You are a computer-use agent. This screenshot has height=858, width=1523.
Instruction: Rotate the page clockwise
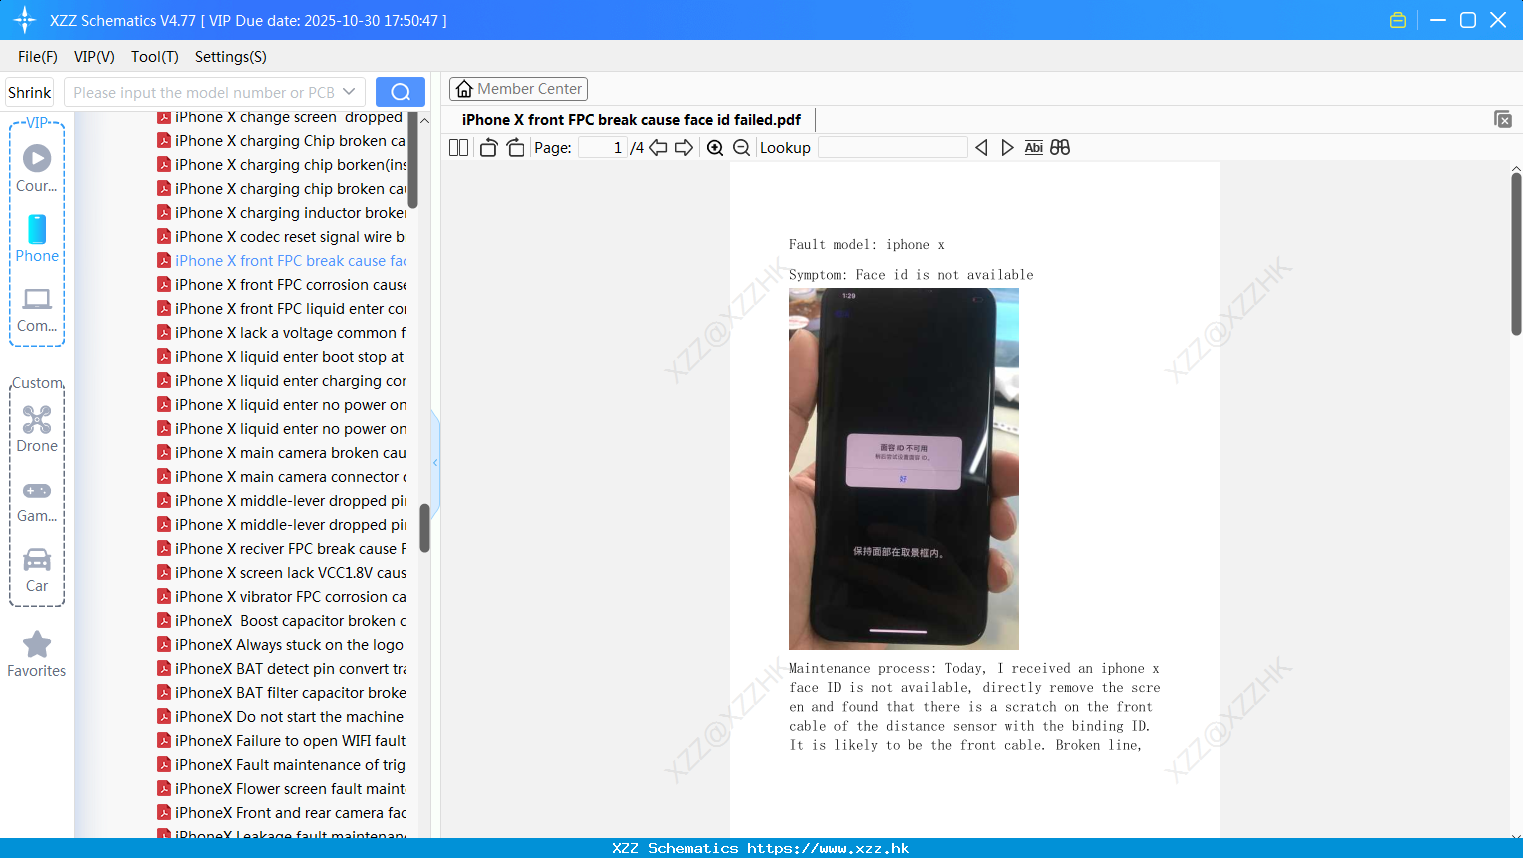click(x=515, y=147)
